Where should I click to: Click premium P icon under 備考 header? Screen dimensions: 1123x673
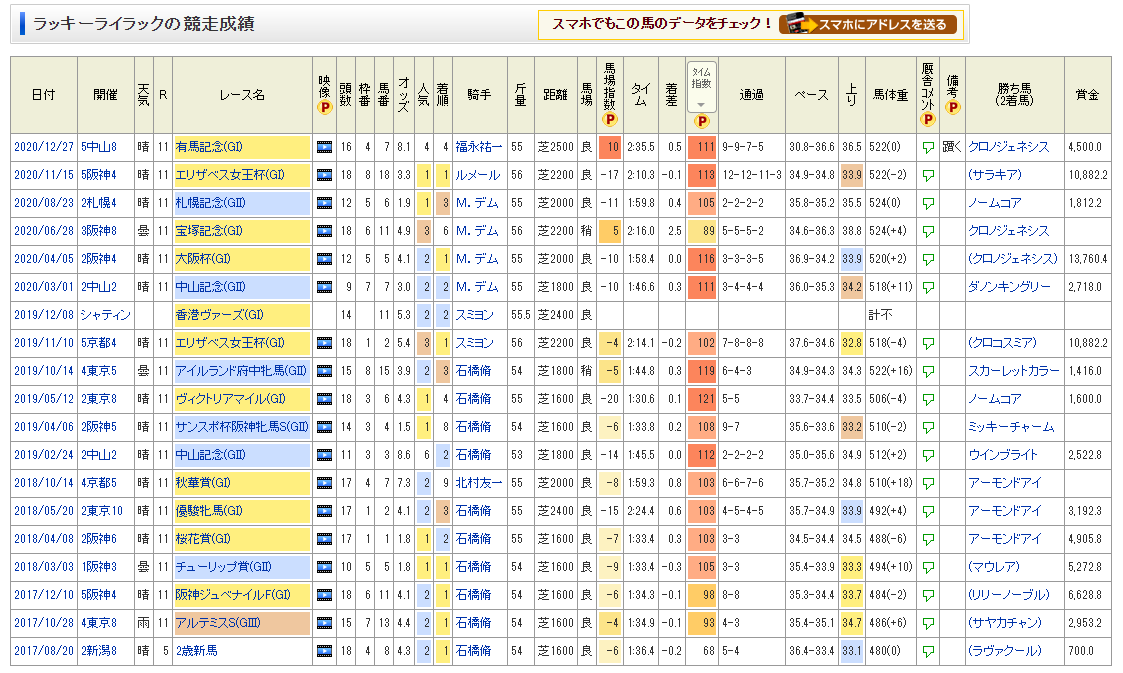952,107
